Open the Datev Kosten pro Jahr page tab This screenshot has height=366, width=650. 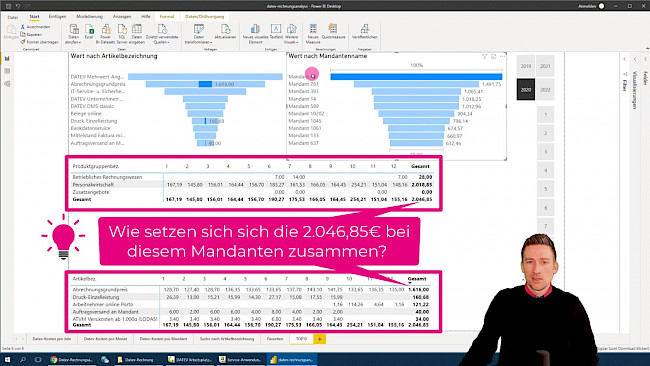click(52, 339)
